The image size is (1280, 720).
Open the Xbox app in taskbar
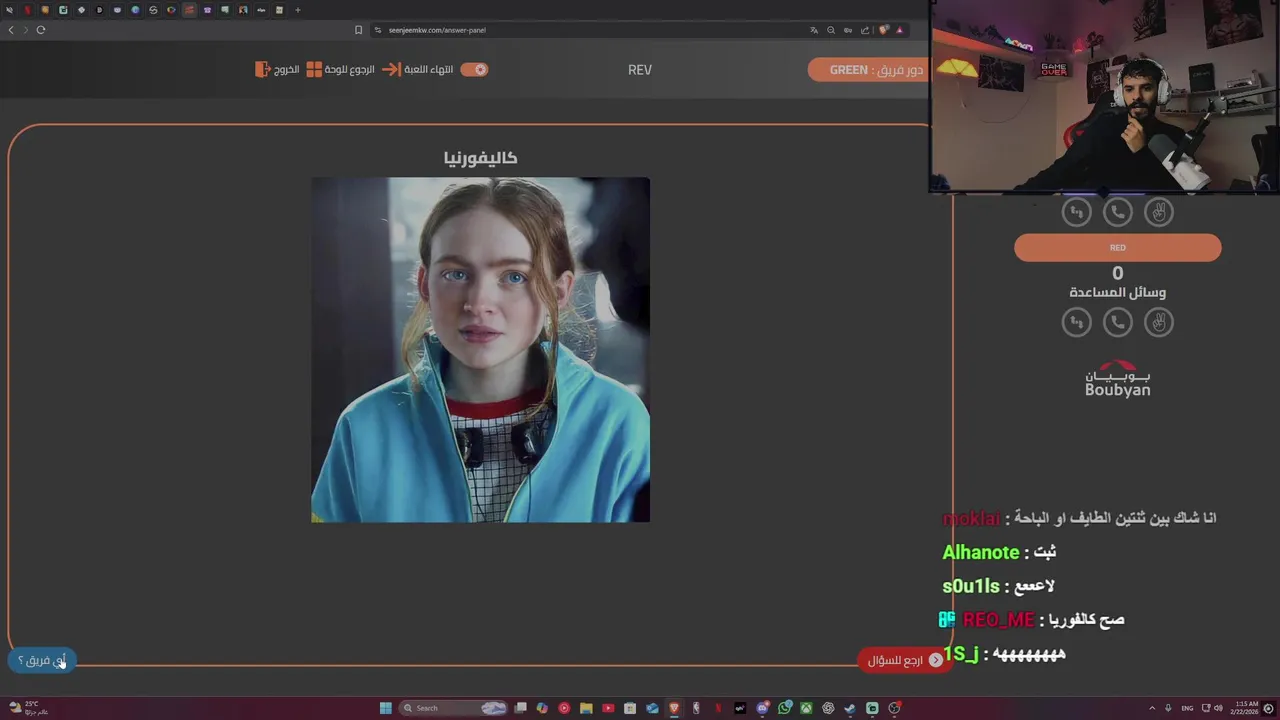(806, 708)
